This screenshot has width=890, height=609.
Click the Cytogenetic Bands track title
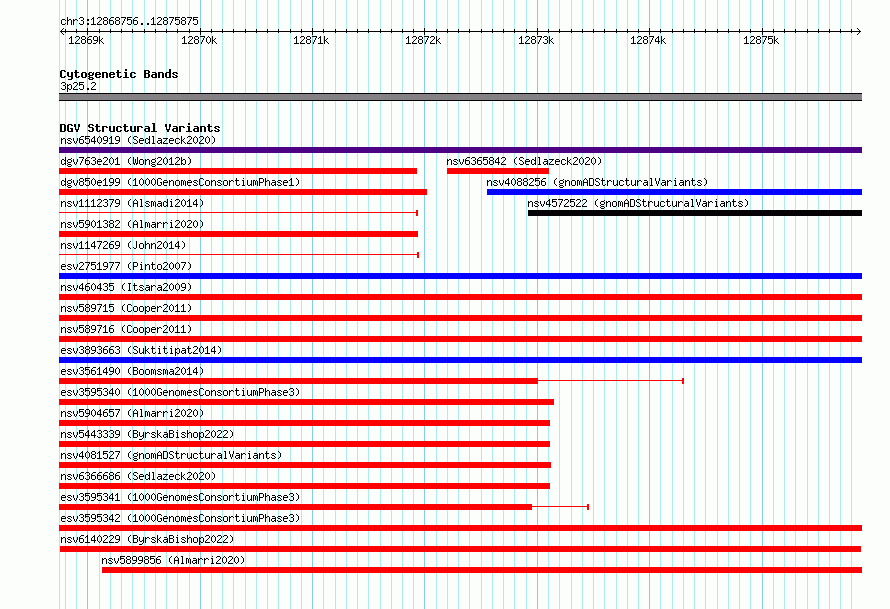pyautogui.click(x=119, y=74)
